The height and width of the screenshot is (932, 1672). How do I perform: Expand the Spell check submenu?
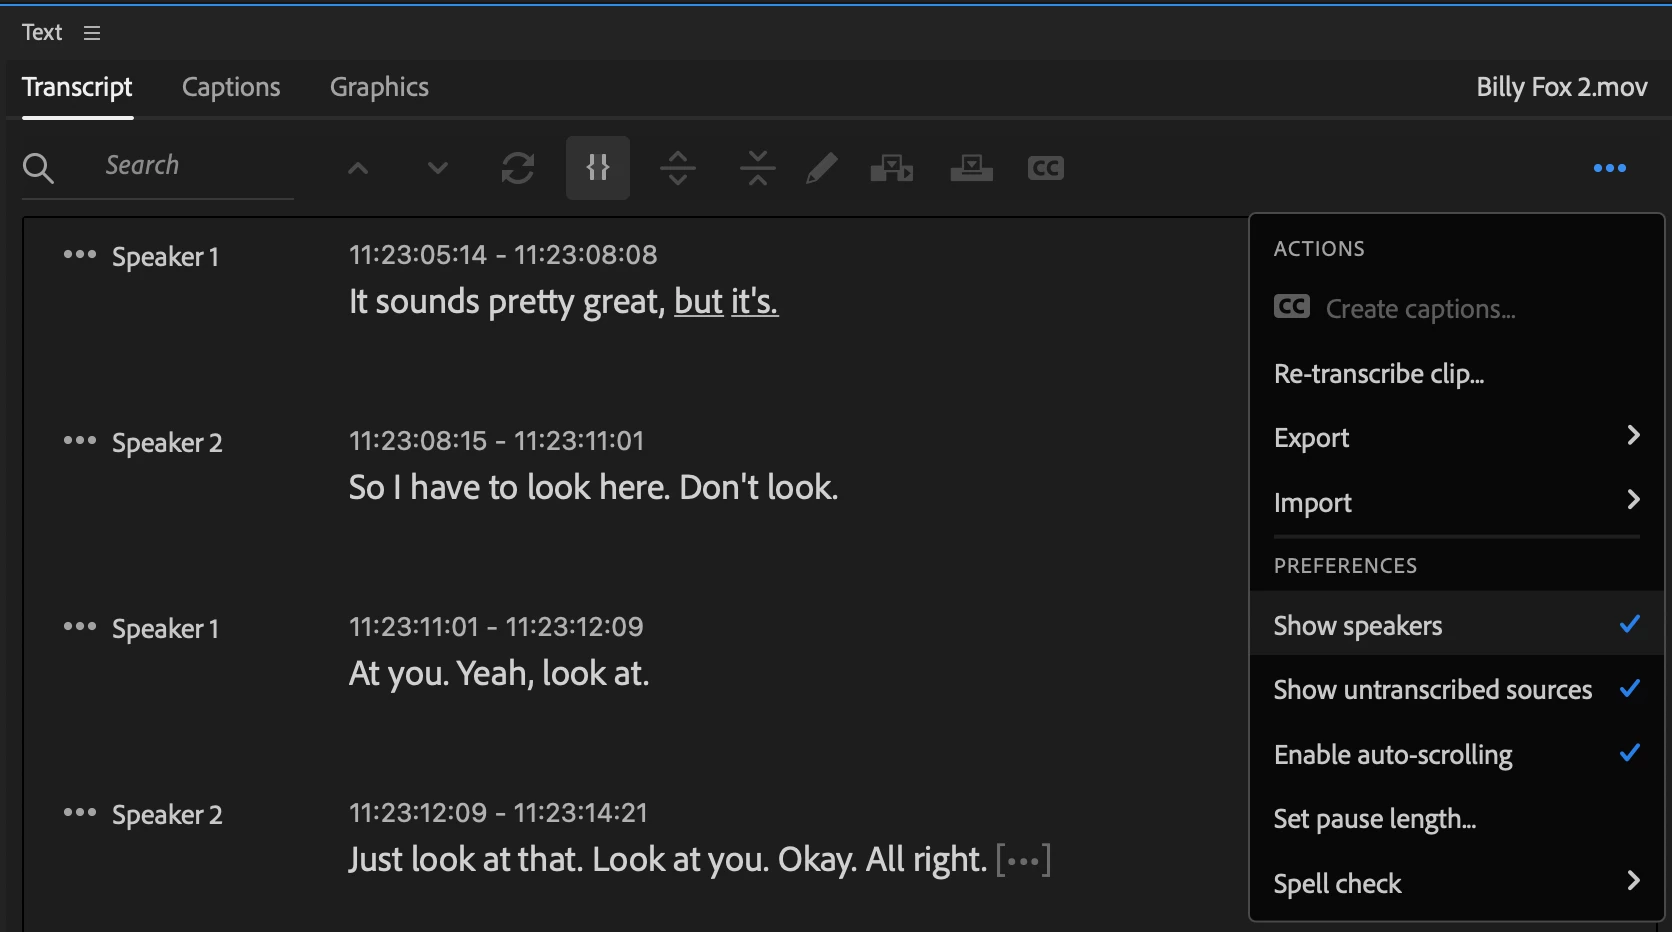[1456, 883]
